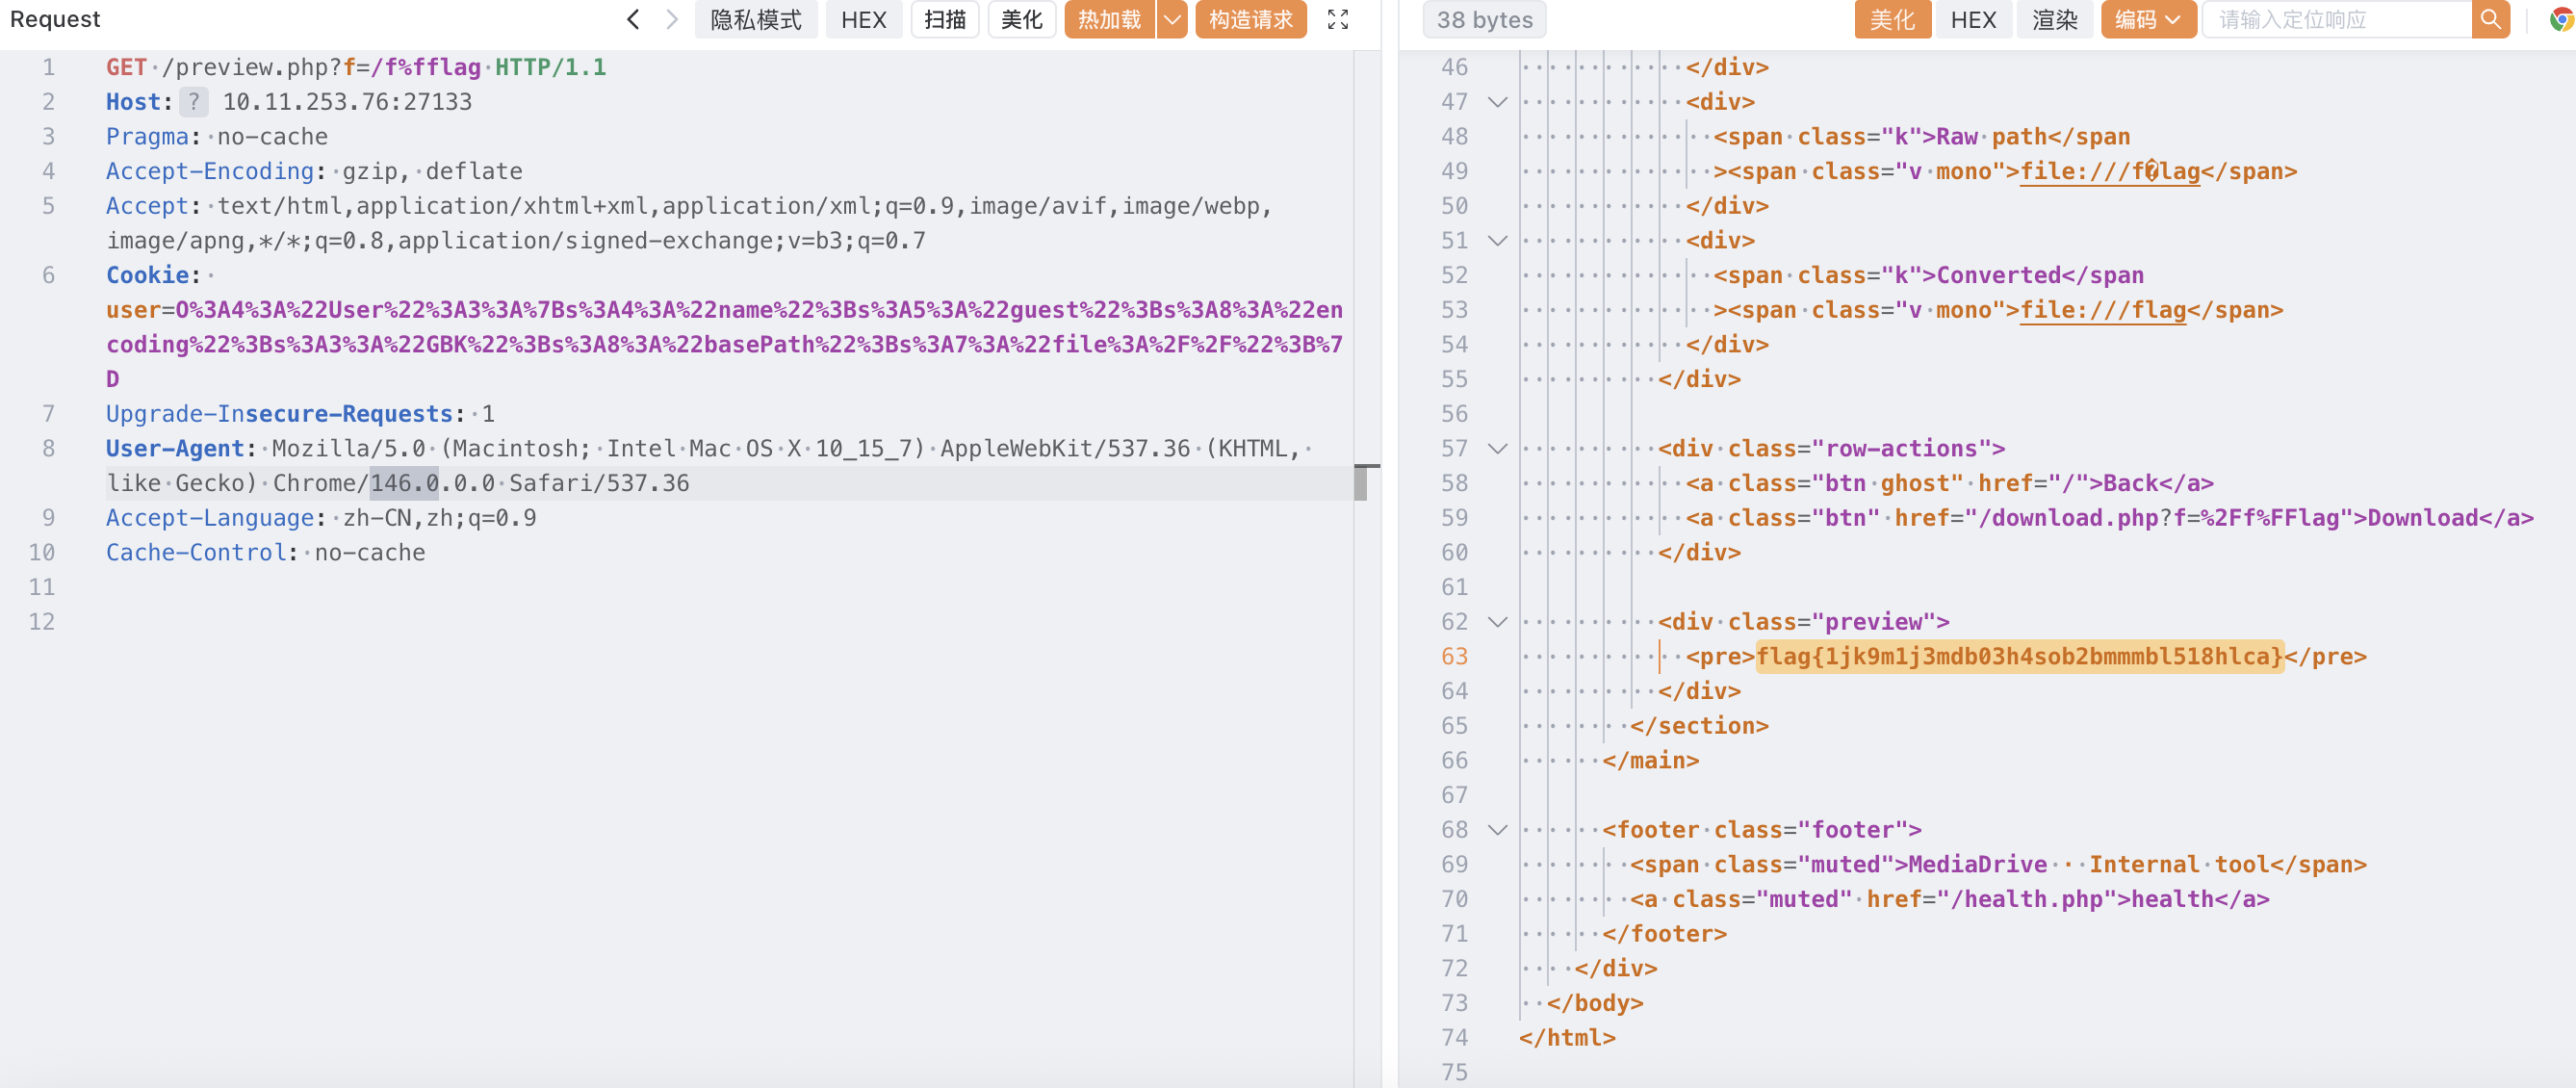Open response in Chrome browser icon
Image resolution: width=2576 pixels, height=1088 pixels.
pos(2560,20)
